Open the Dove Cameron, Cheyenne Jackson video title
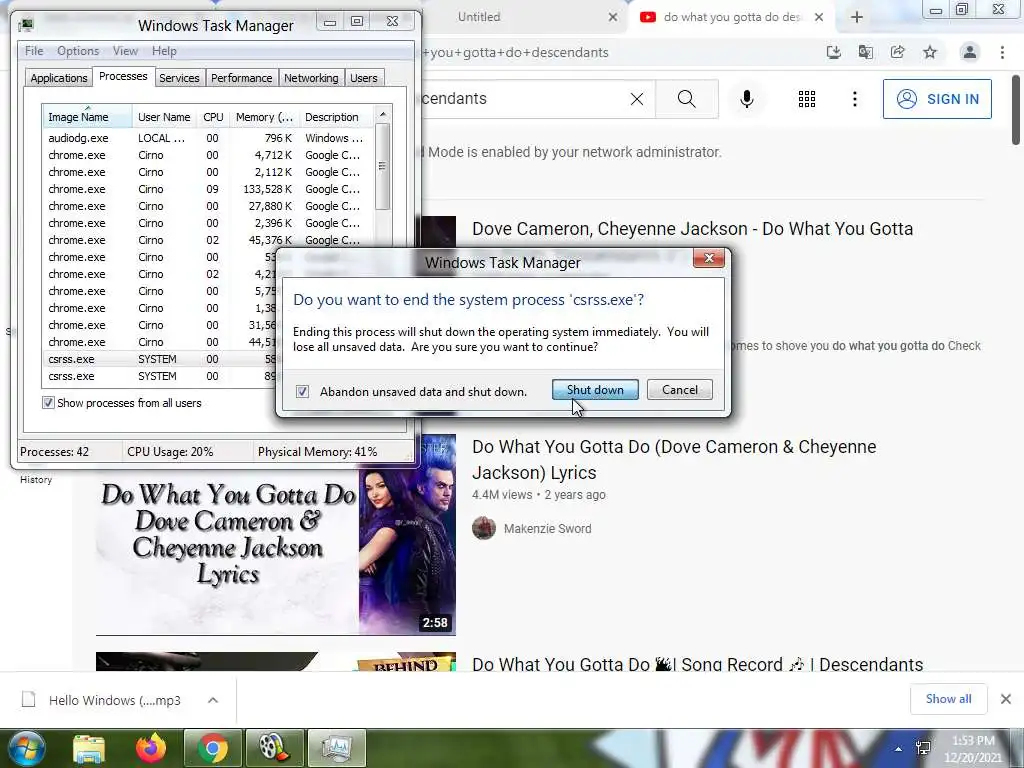 [x=692, y=229]
